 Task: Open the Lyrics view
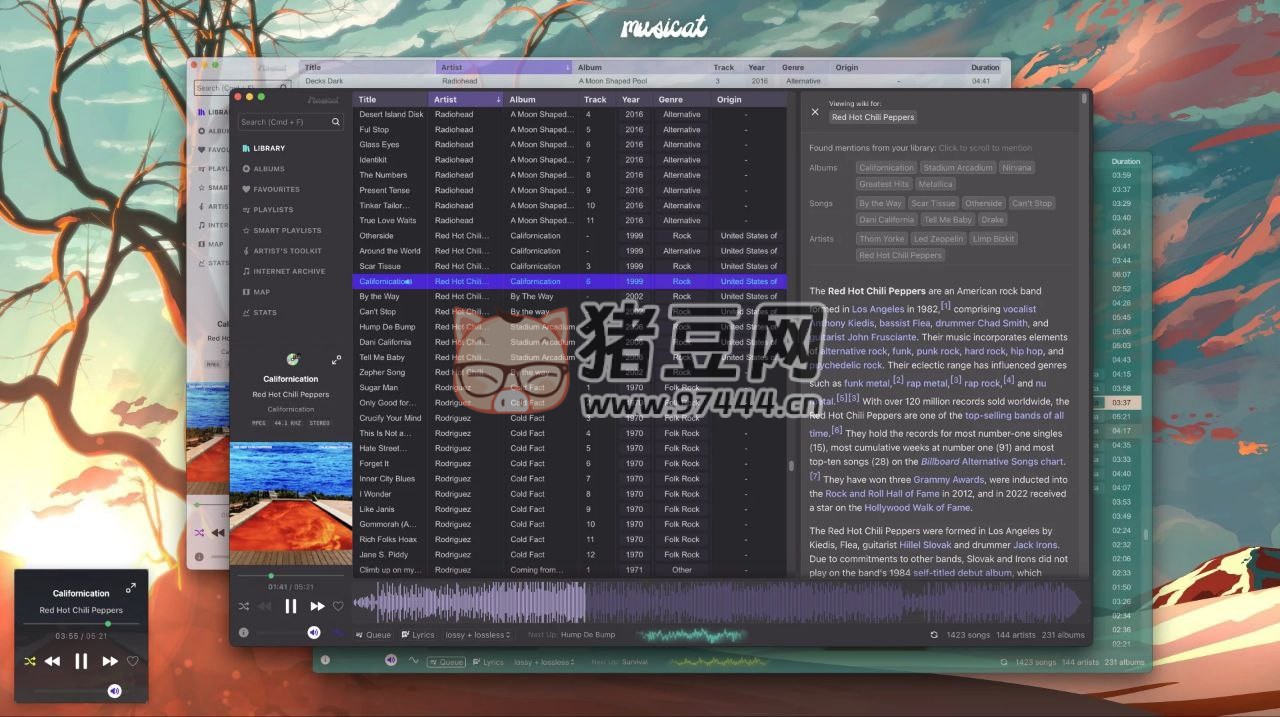pos(418,634)
